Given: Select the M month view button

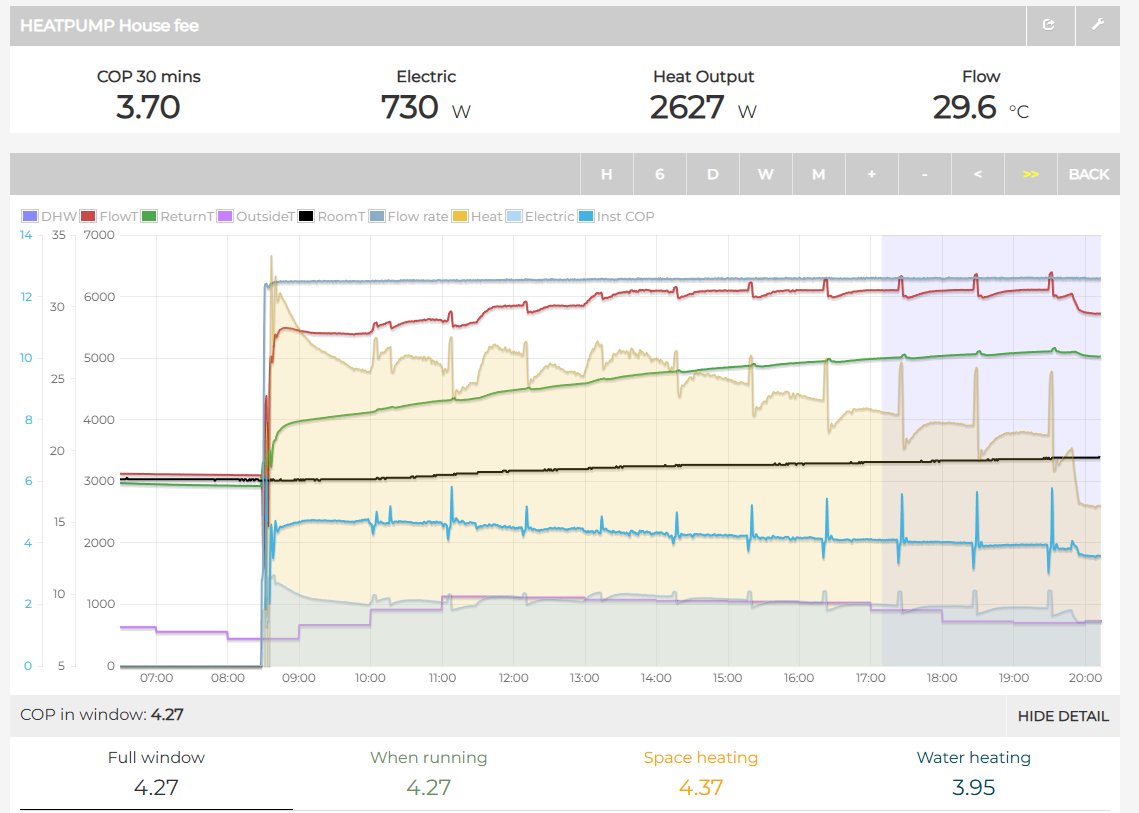Looking at the screenshot, I should (818, 174).
